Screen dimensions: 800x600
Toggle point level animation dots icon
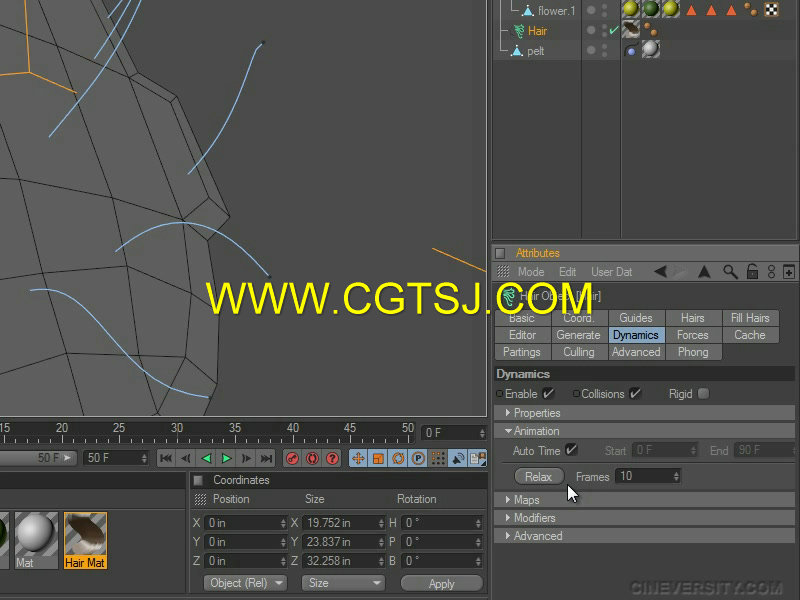point(438,458)
